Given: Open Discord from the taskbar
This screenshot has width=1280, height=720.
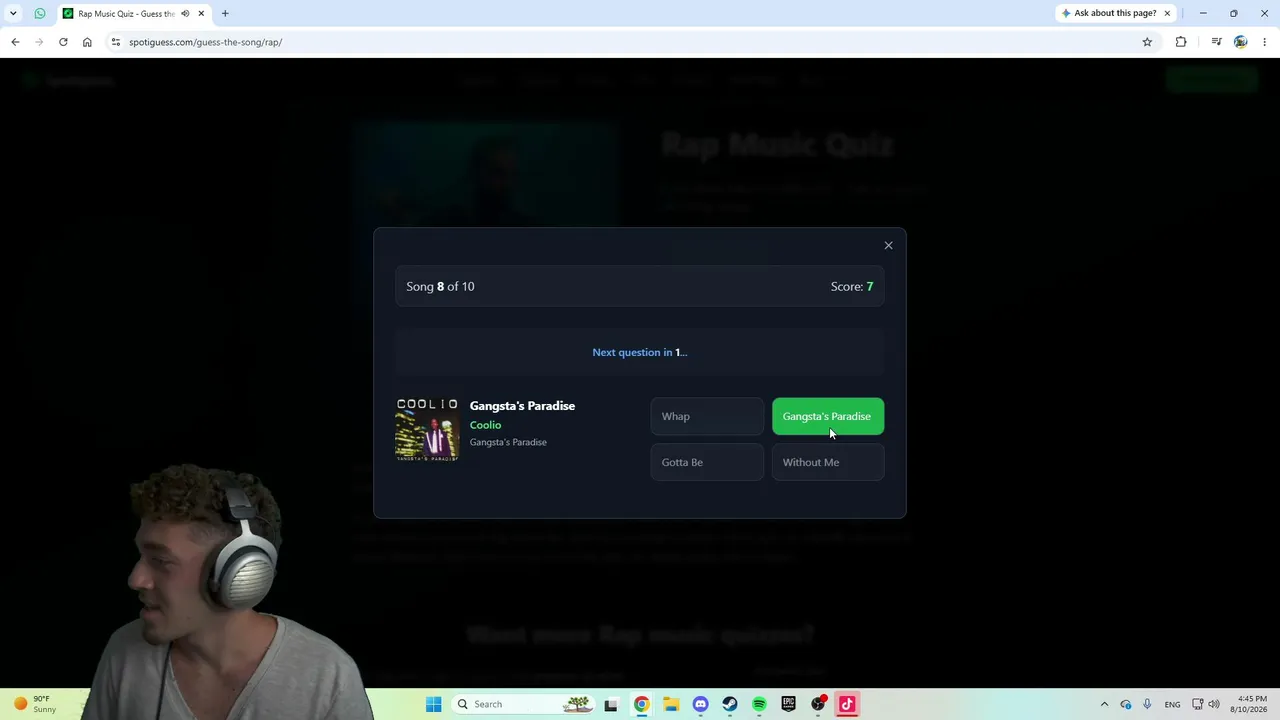Looking at the screenshot, I should (x=700, y=704).
